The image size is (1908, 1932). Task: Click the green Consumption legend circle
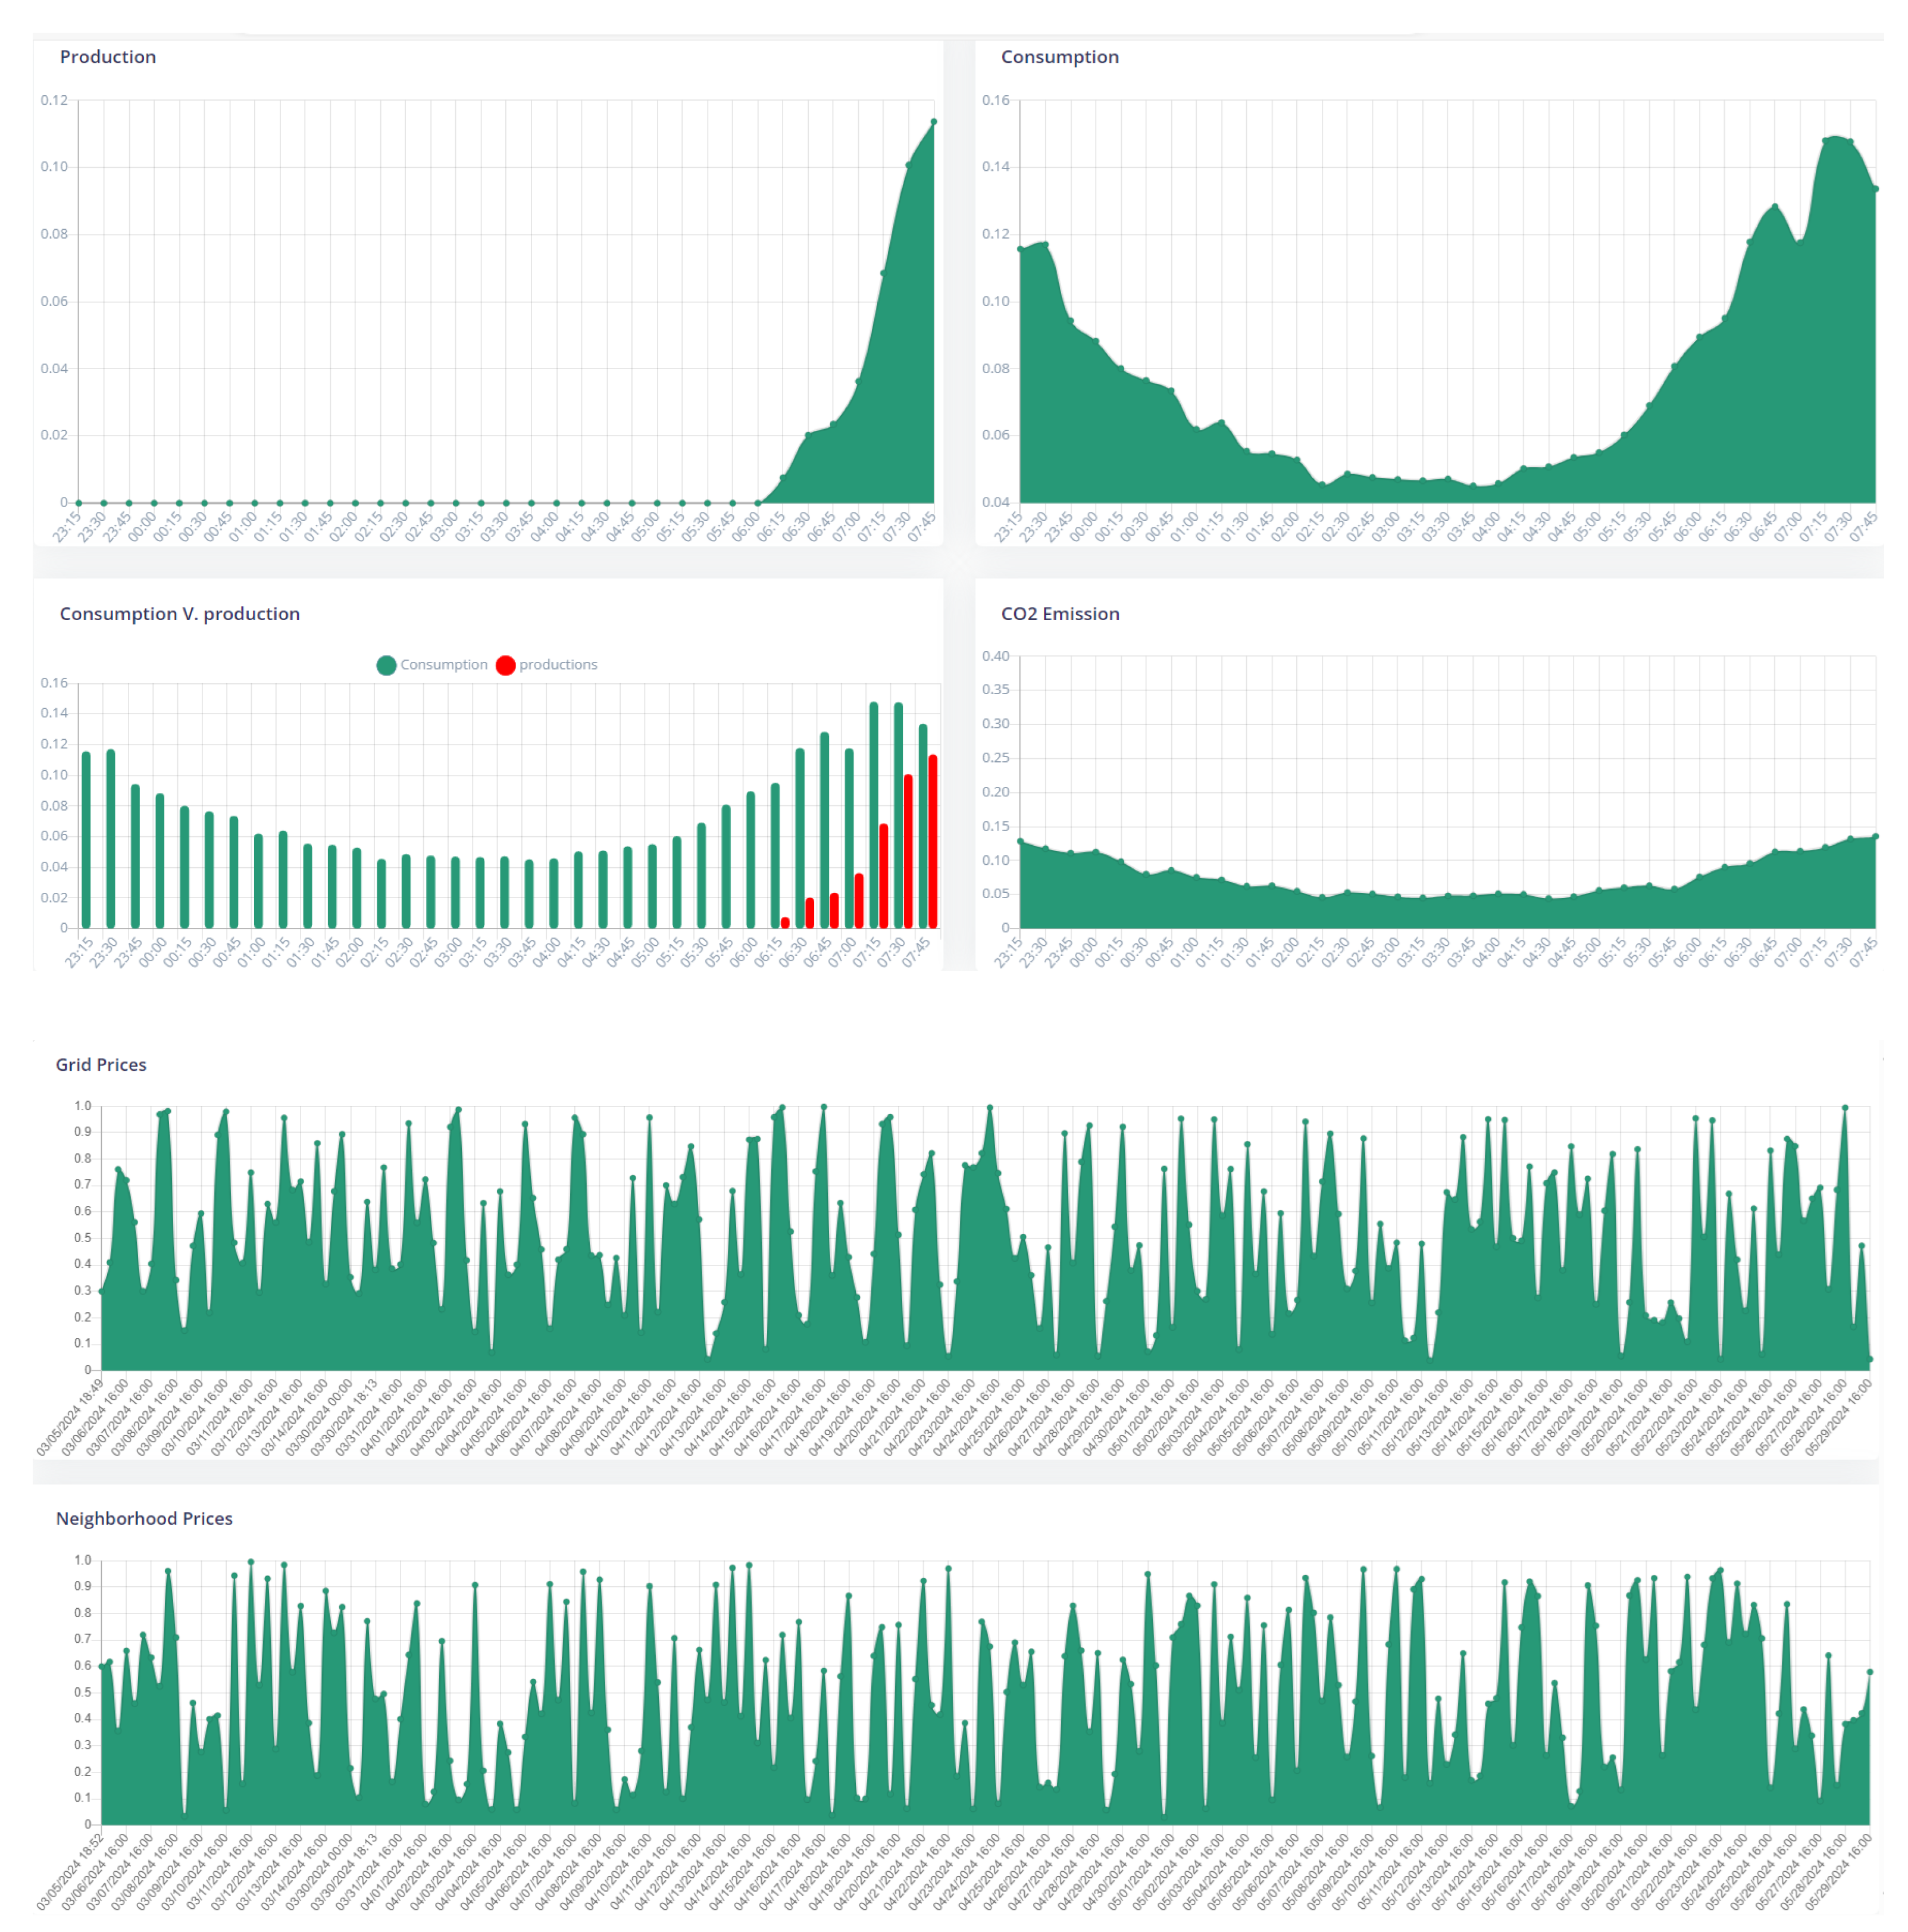pyautogui.click(x=386, y=666)
